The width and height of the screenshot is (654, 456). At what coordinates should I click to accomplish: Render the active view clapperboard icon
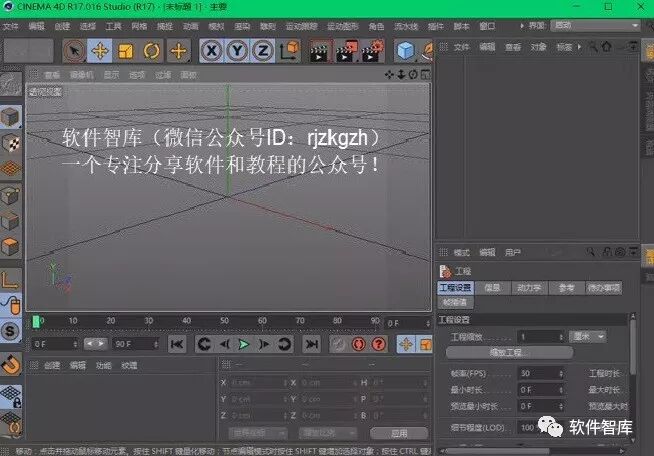pos(319,51)
